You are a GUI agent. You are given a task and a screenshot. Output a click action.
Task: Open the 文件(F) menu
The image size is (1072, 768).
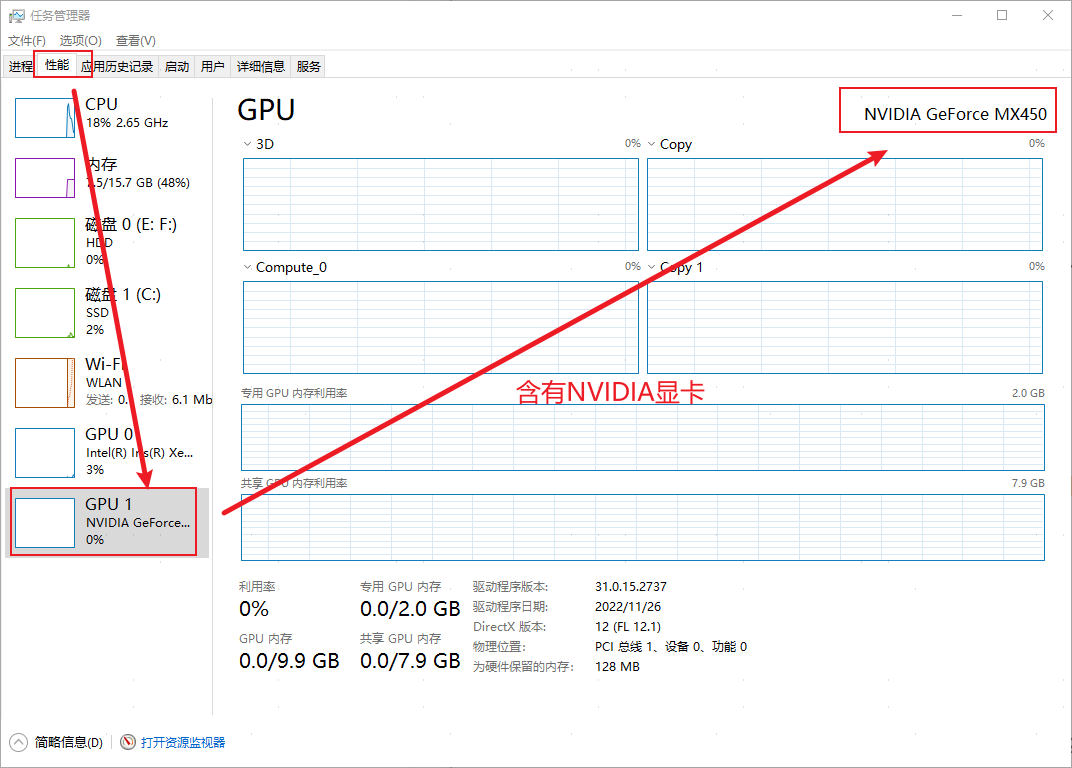(27, 40)
